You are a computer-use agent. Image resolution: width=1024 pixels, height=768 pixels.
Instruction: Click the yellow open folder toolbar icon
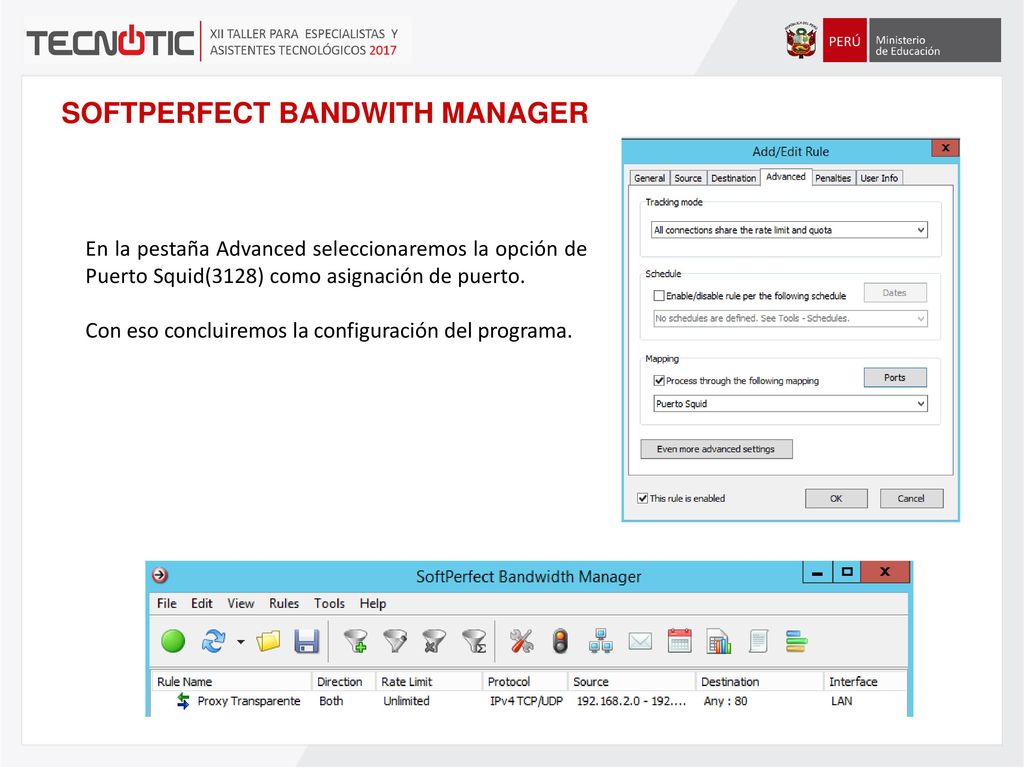268,641
